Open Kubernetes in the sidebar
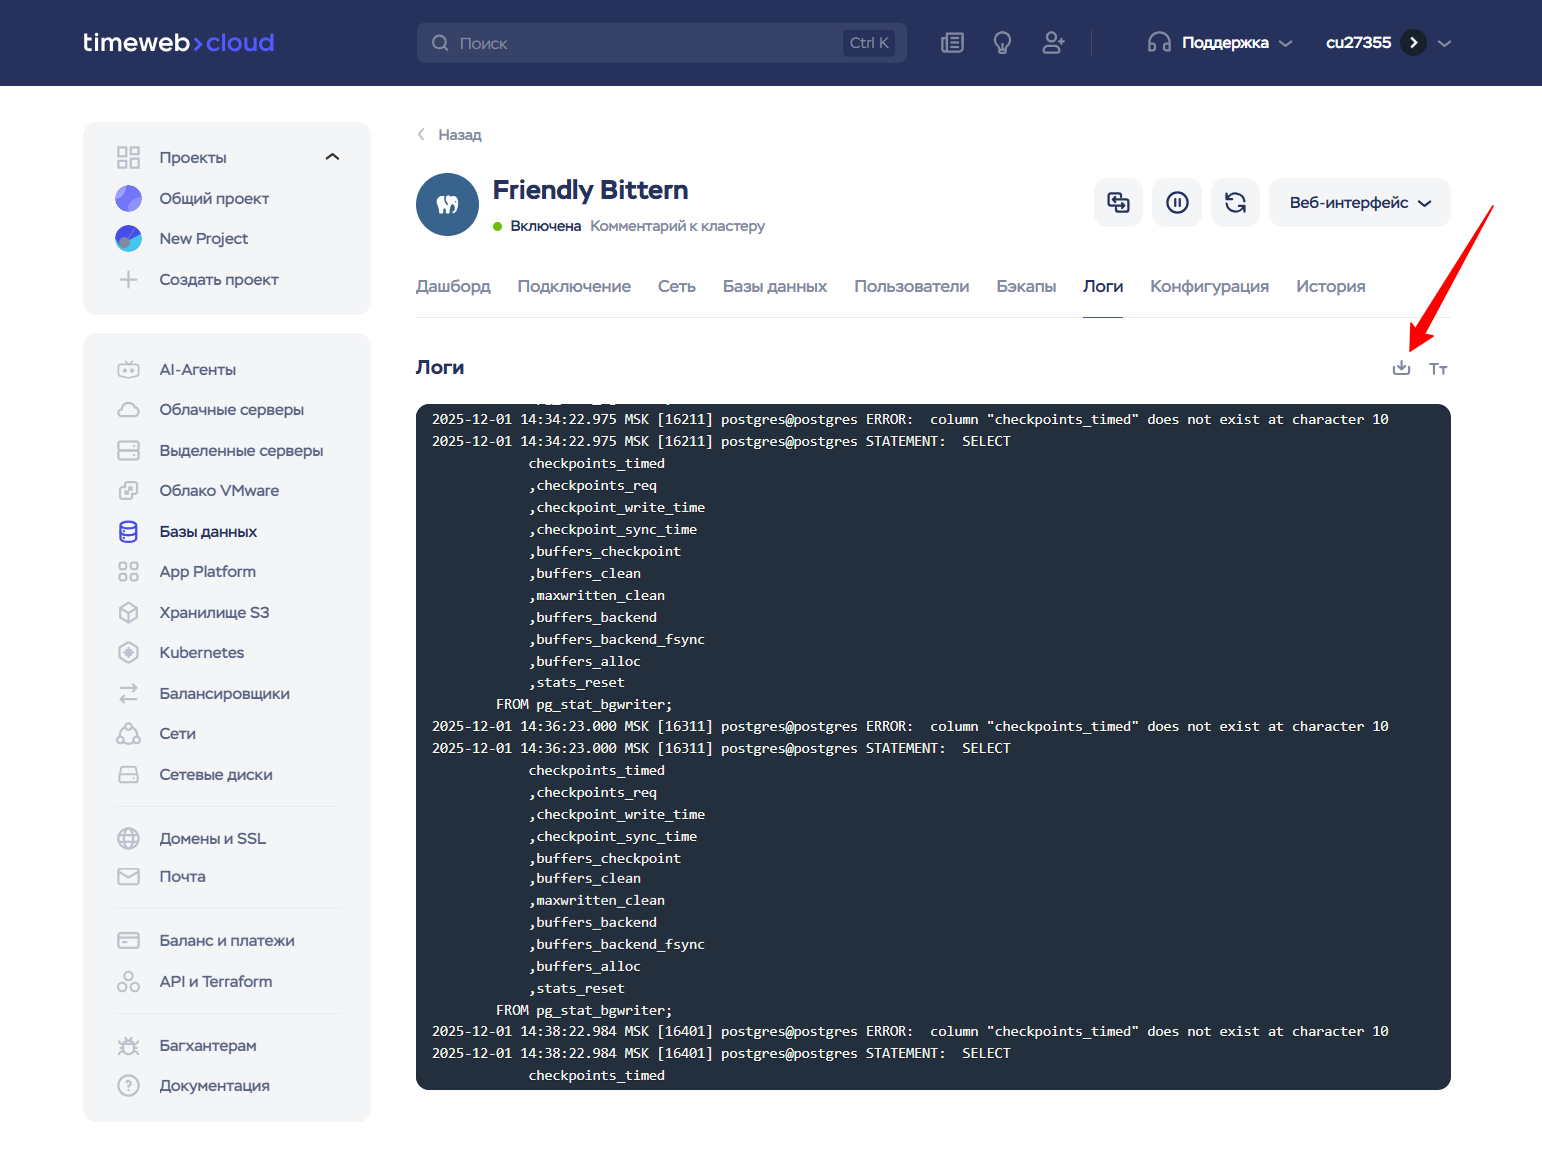This screenshot has height=1155, width=1542. click(x=201, y=653)
